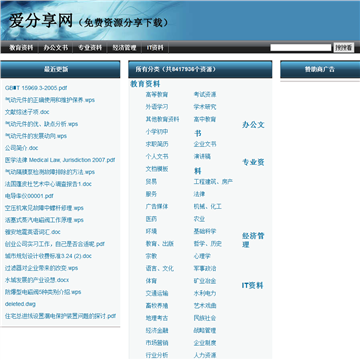
Task: Open the 电导率仪00001.pdf file
Action: pyautogui.click(x=29, y=196)
